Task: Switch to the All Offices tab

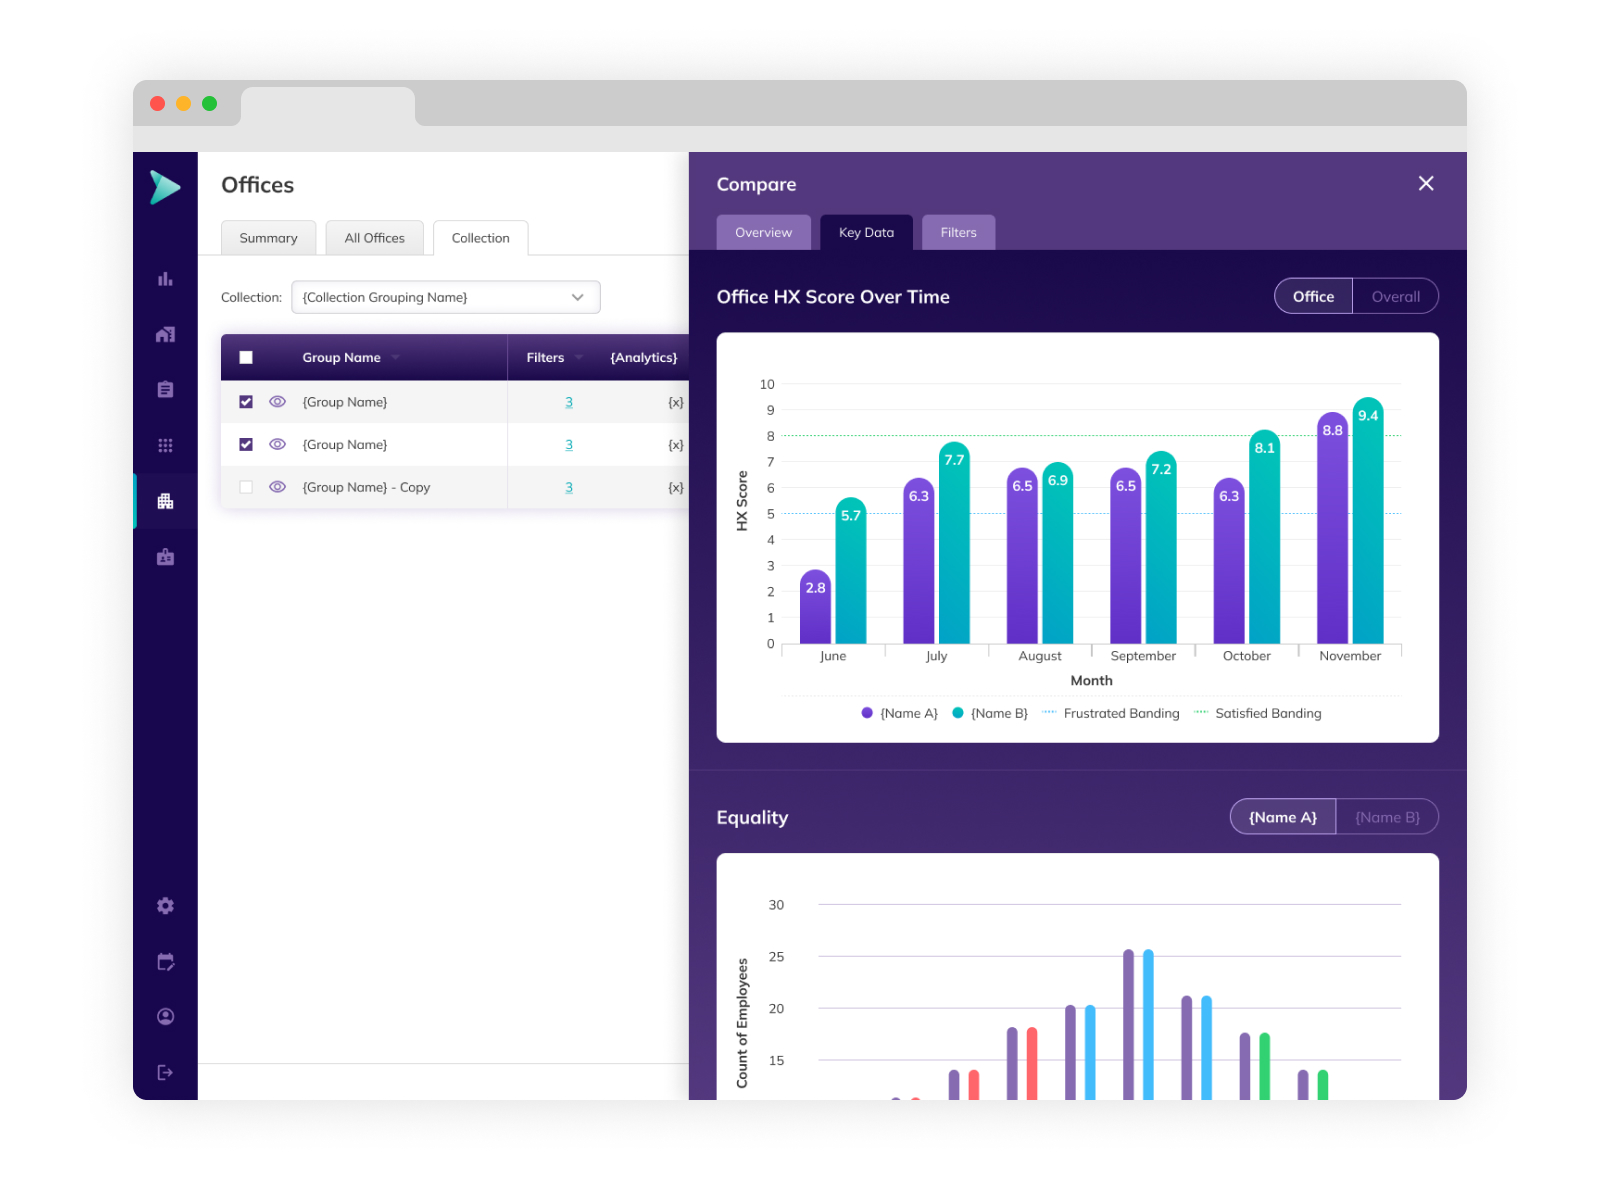Action: [x=374, y=238]
